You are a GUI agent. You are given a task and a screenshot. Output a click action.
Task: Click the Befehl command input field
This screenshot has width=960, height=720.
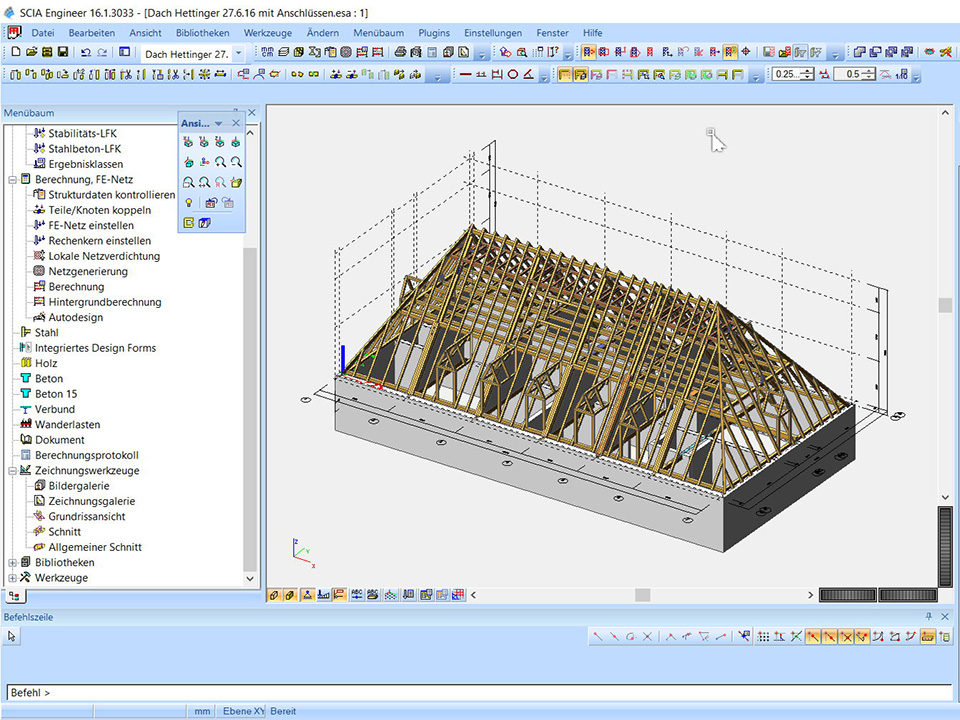(480, 692)
